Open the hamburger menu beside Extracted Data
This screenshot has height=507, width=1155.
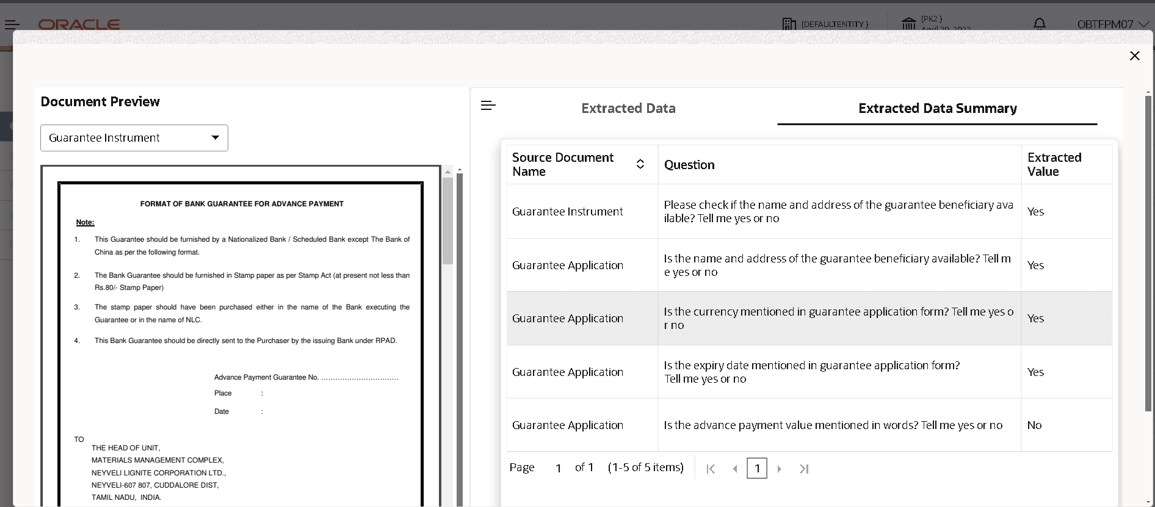pos(488,105)
